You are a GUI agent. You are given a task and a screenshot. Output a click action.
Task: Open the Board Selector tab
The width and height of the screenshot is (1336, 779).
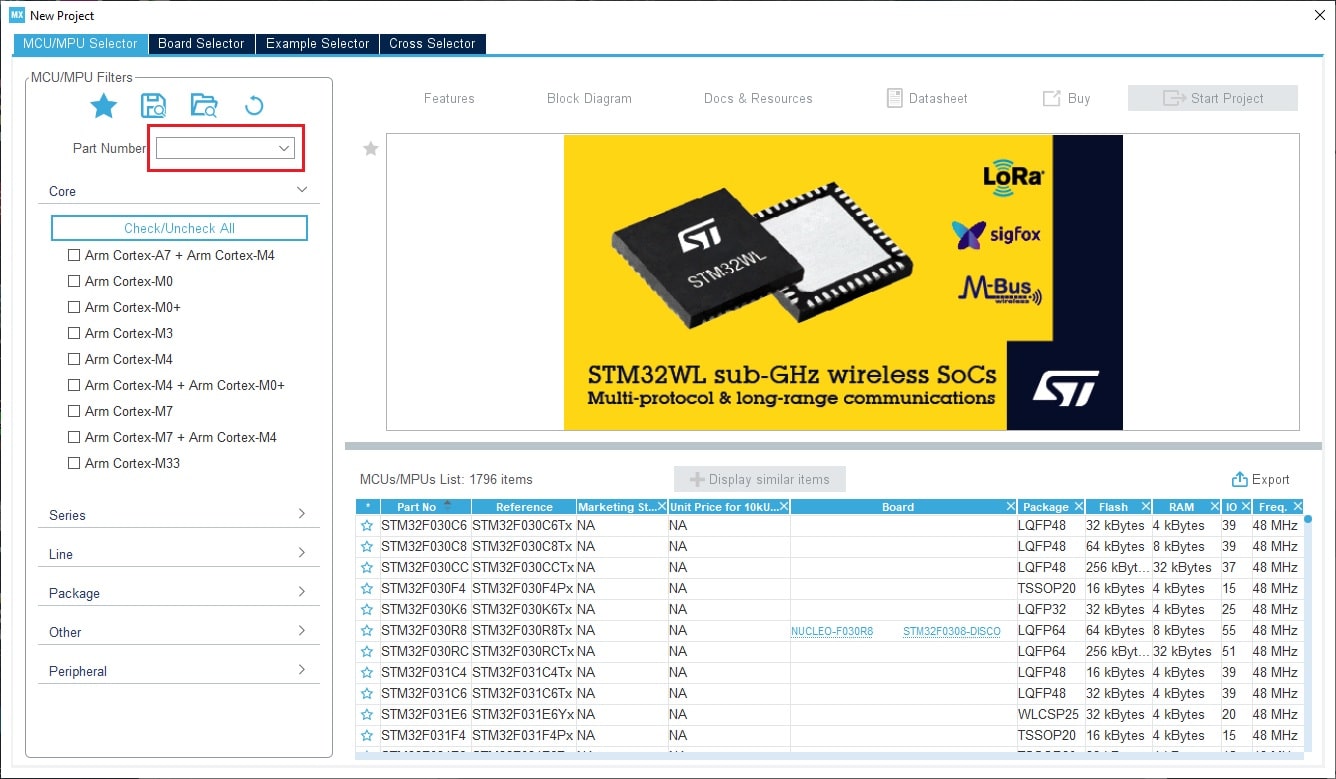[x=201, y=43]
